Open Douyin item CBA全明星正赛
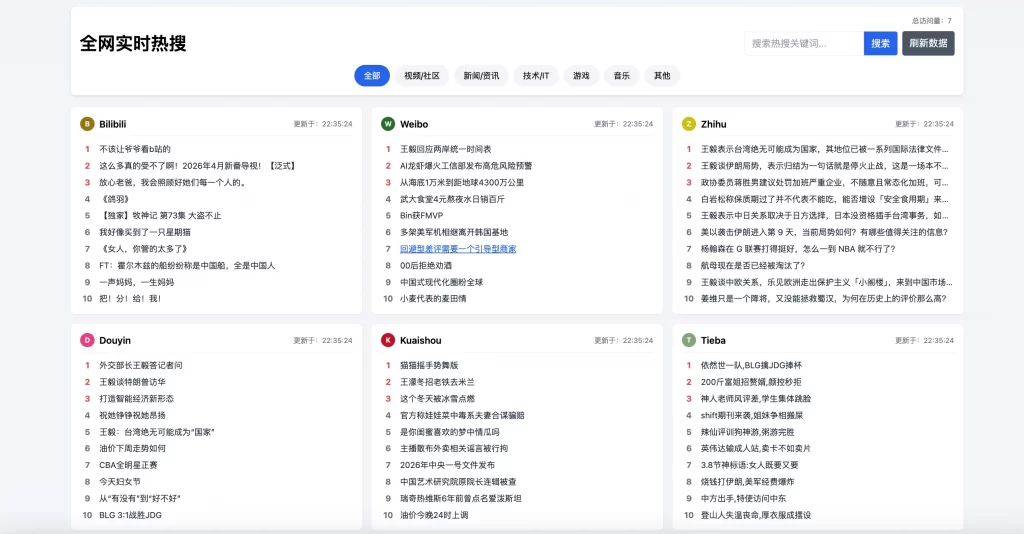 pyautogui.click(x=129, y=465)
